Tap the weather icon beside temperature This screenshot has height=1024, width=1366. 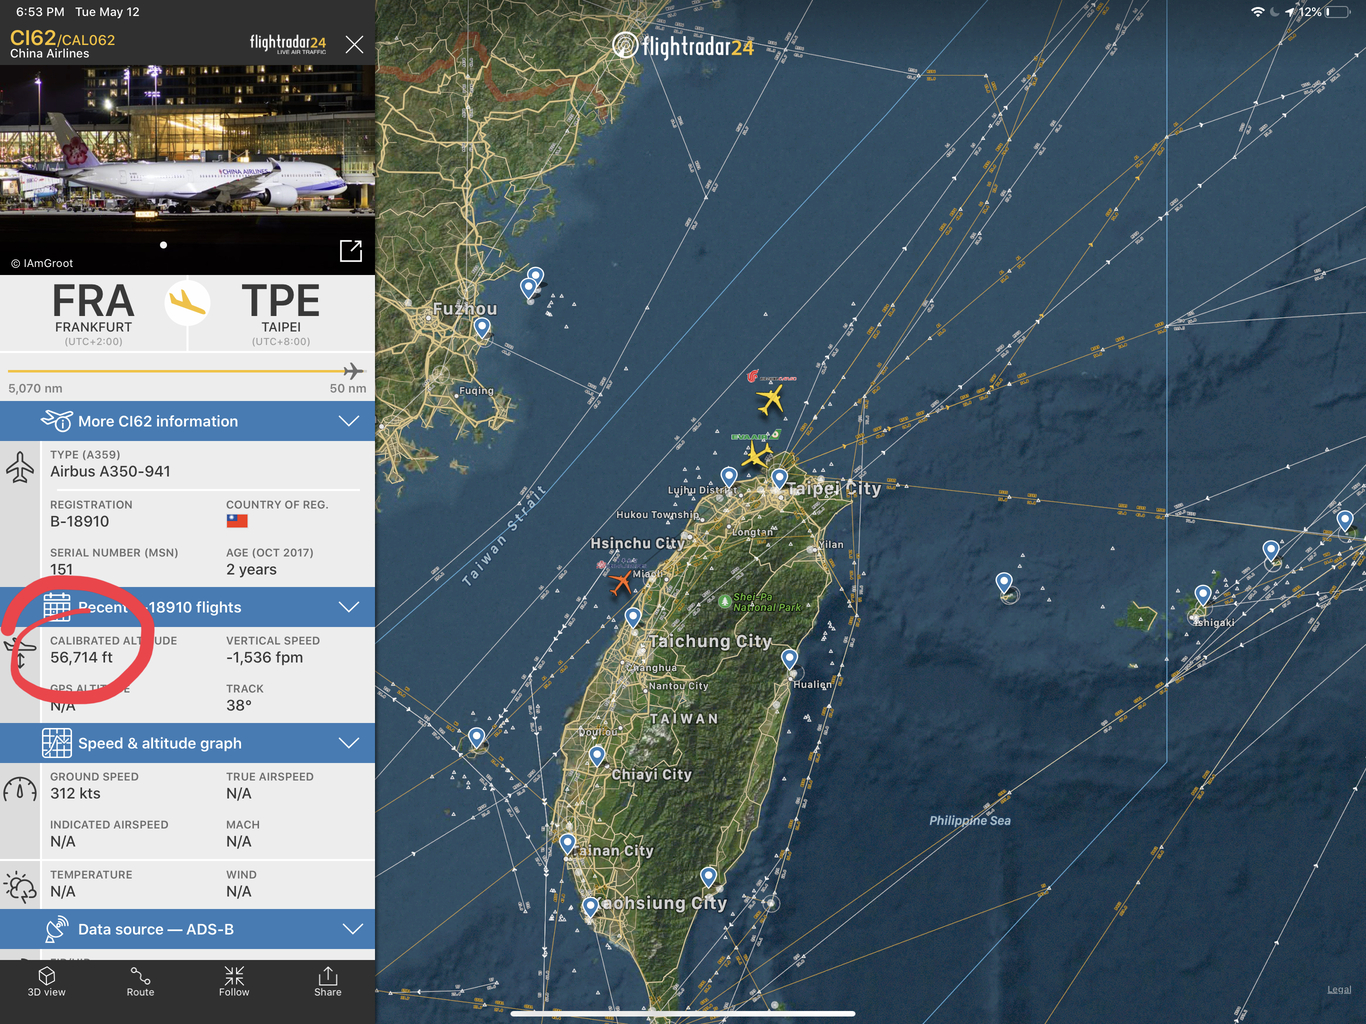coord(20,887)
